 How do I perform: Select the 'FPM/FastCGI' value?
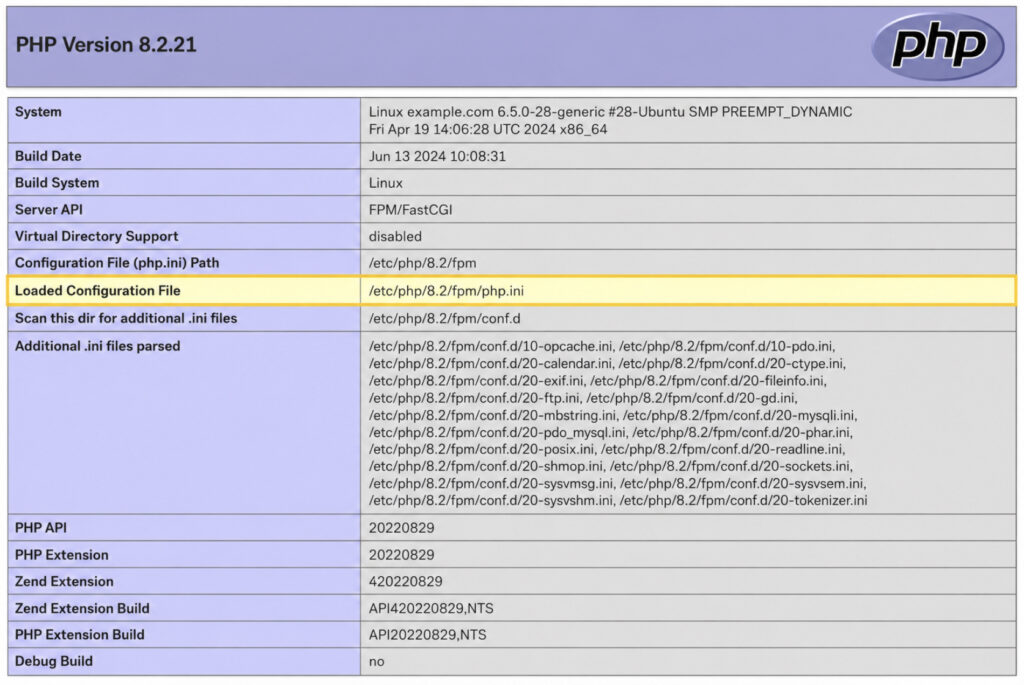point(410,210)
